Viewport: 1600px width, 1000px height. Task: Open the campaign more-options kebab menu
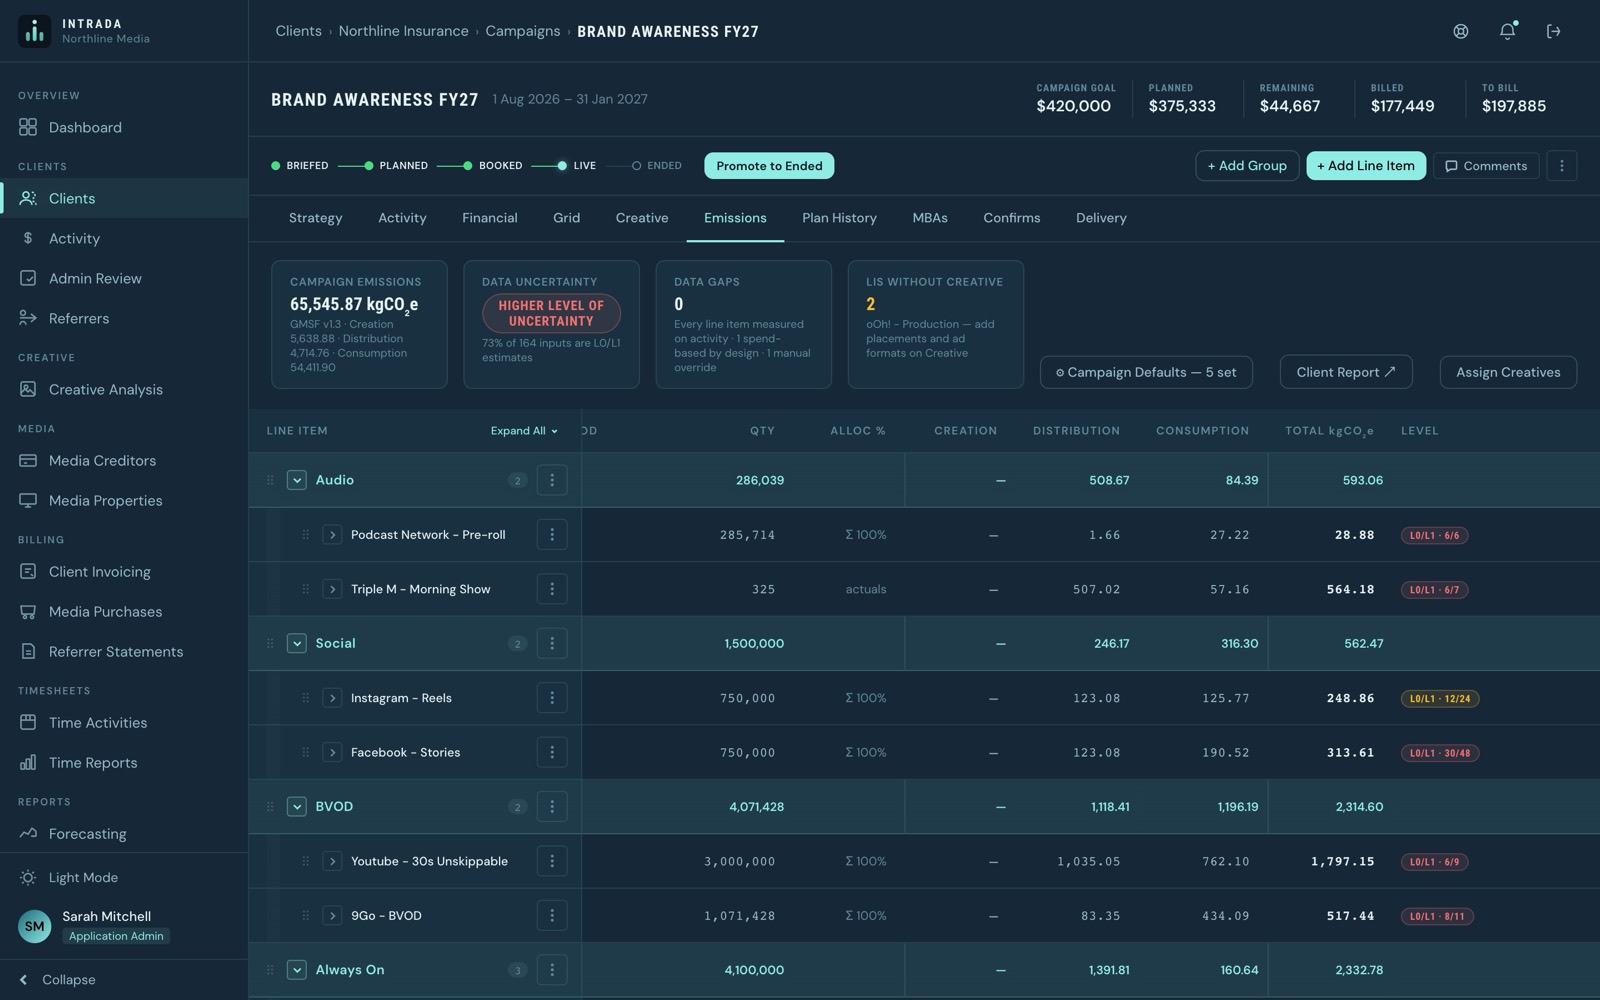coord(1561,166)
